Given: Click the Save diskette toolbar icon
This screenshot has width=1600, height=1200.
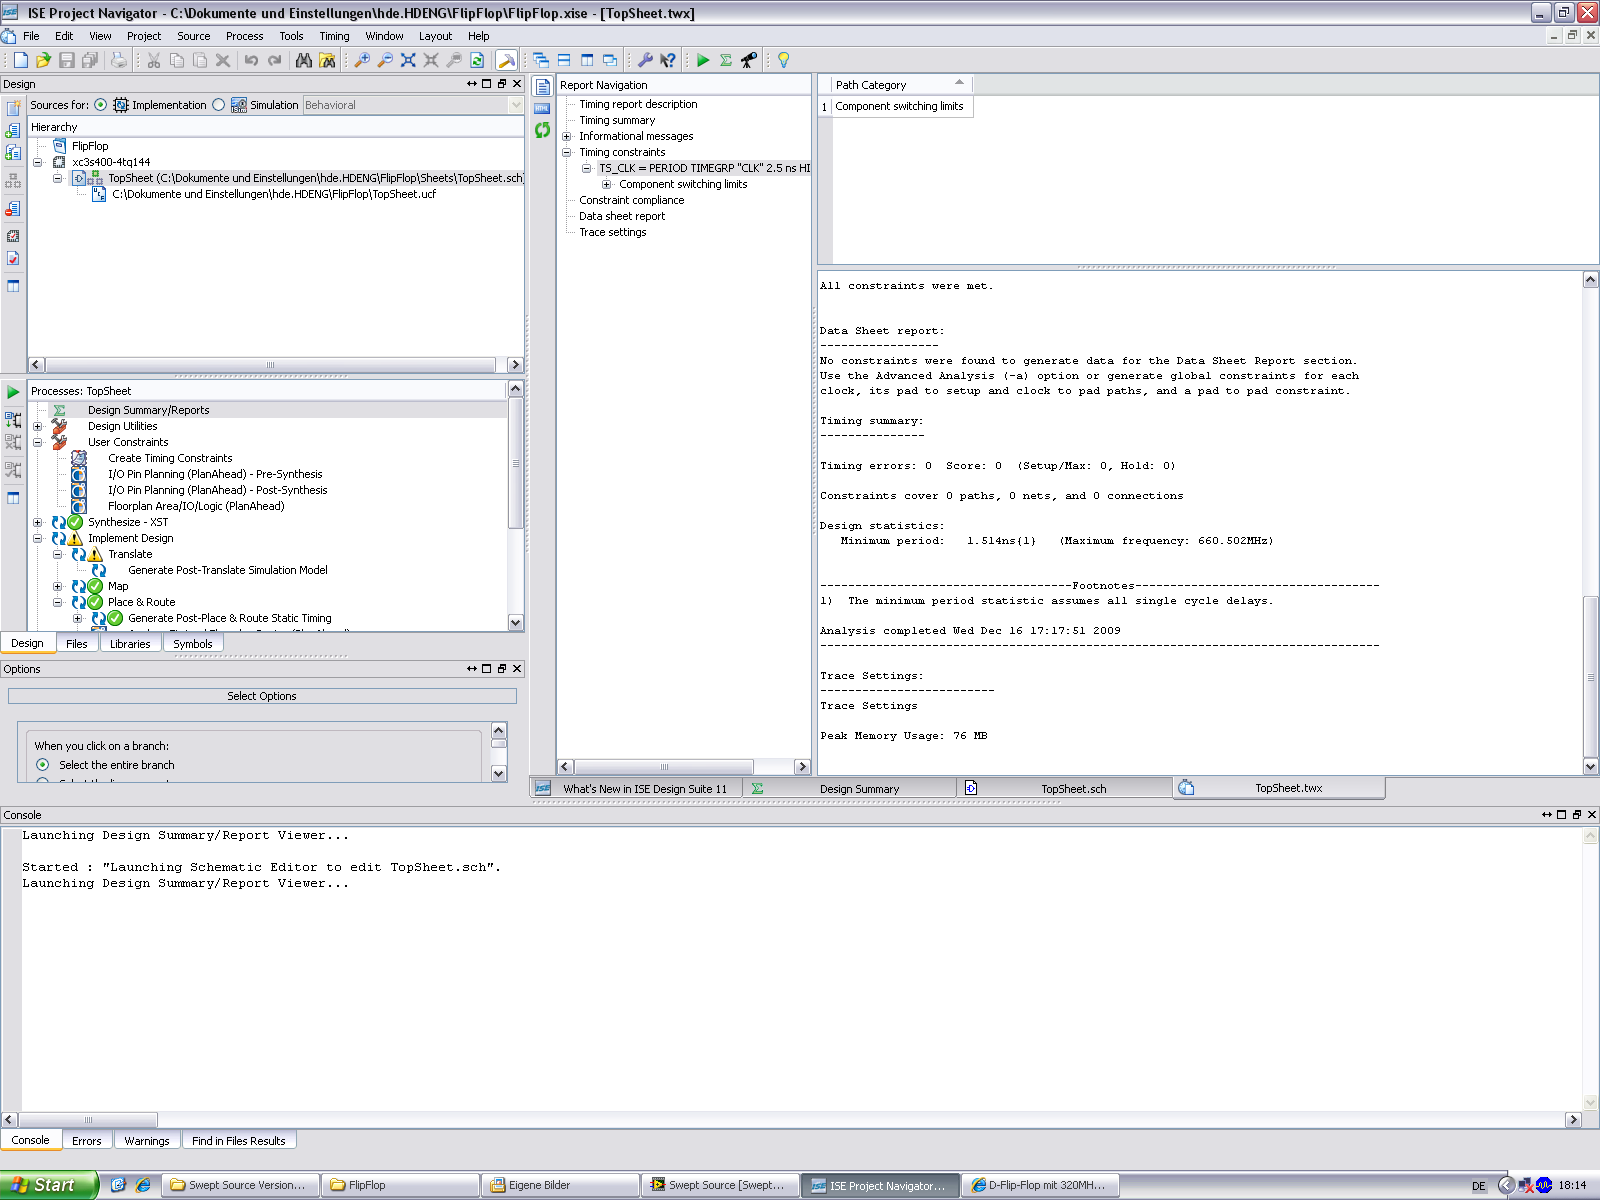Looking at the screenshot, I should point(67,60).
